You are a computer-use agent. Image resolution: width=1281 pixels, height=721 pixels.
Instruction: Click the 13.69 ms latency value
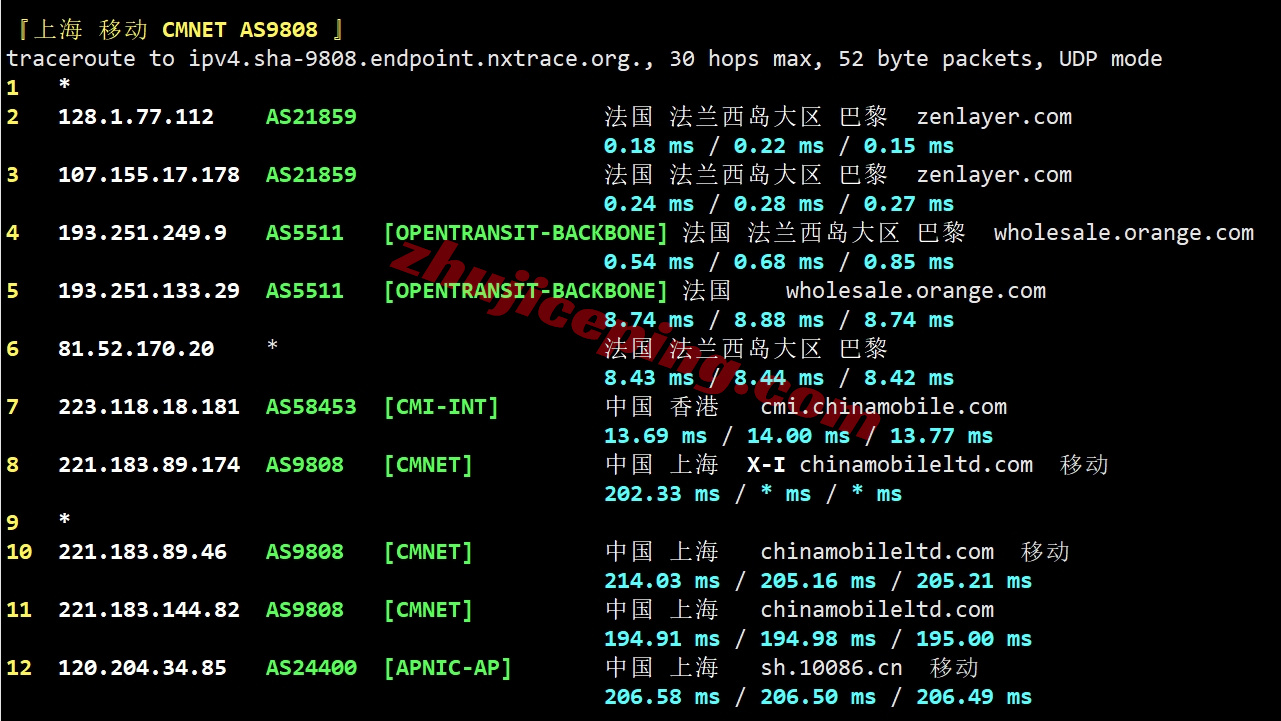coord(655,436)
